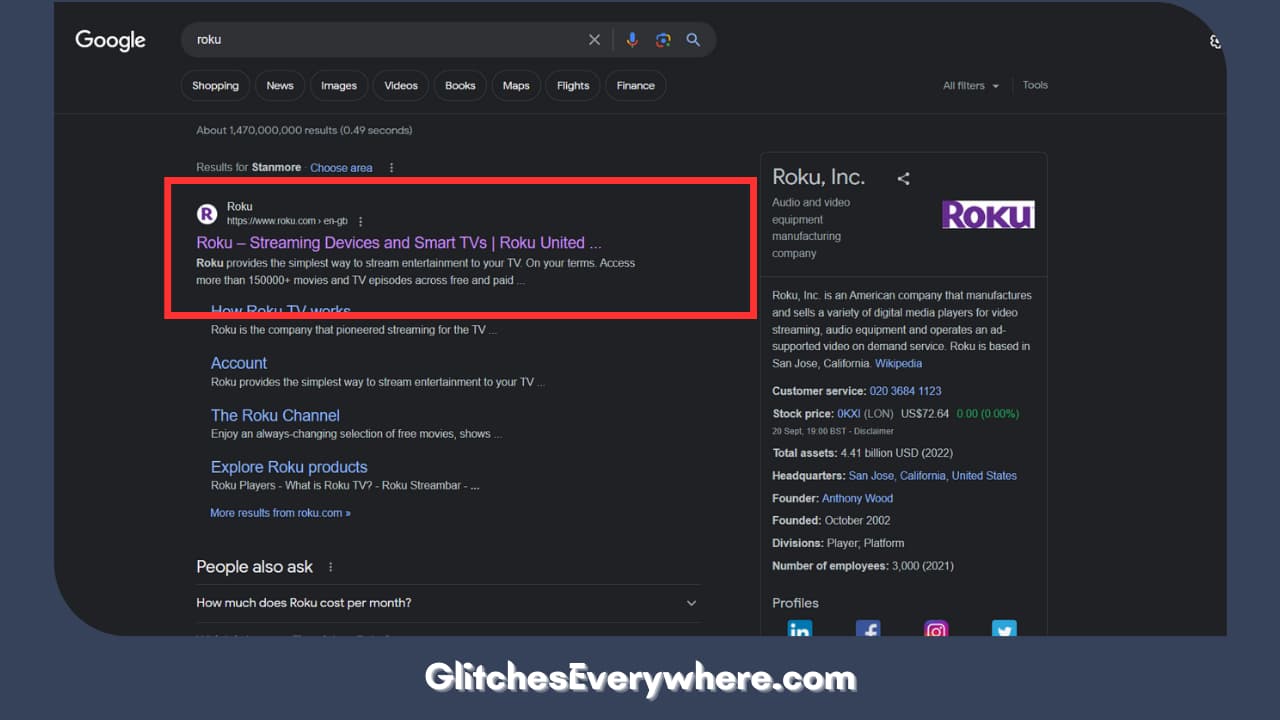Click the 'Profiles' heading

tap(795, 603)
